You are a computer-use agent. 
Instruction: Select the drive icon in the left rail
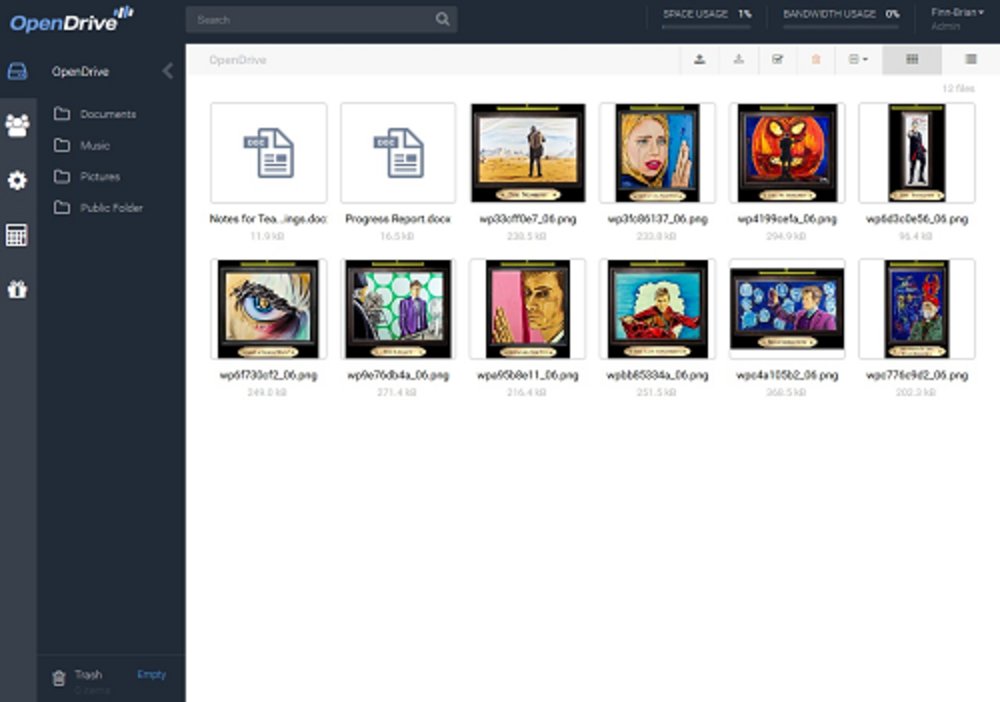tap(17, 71)
